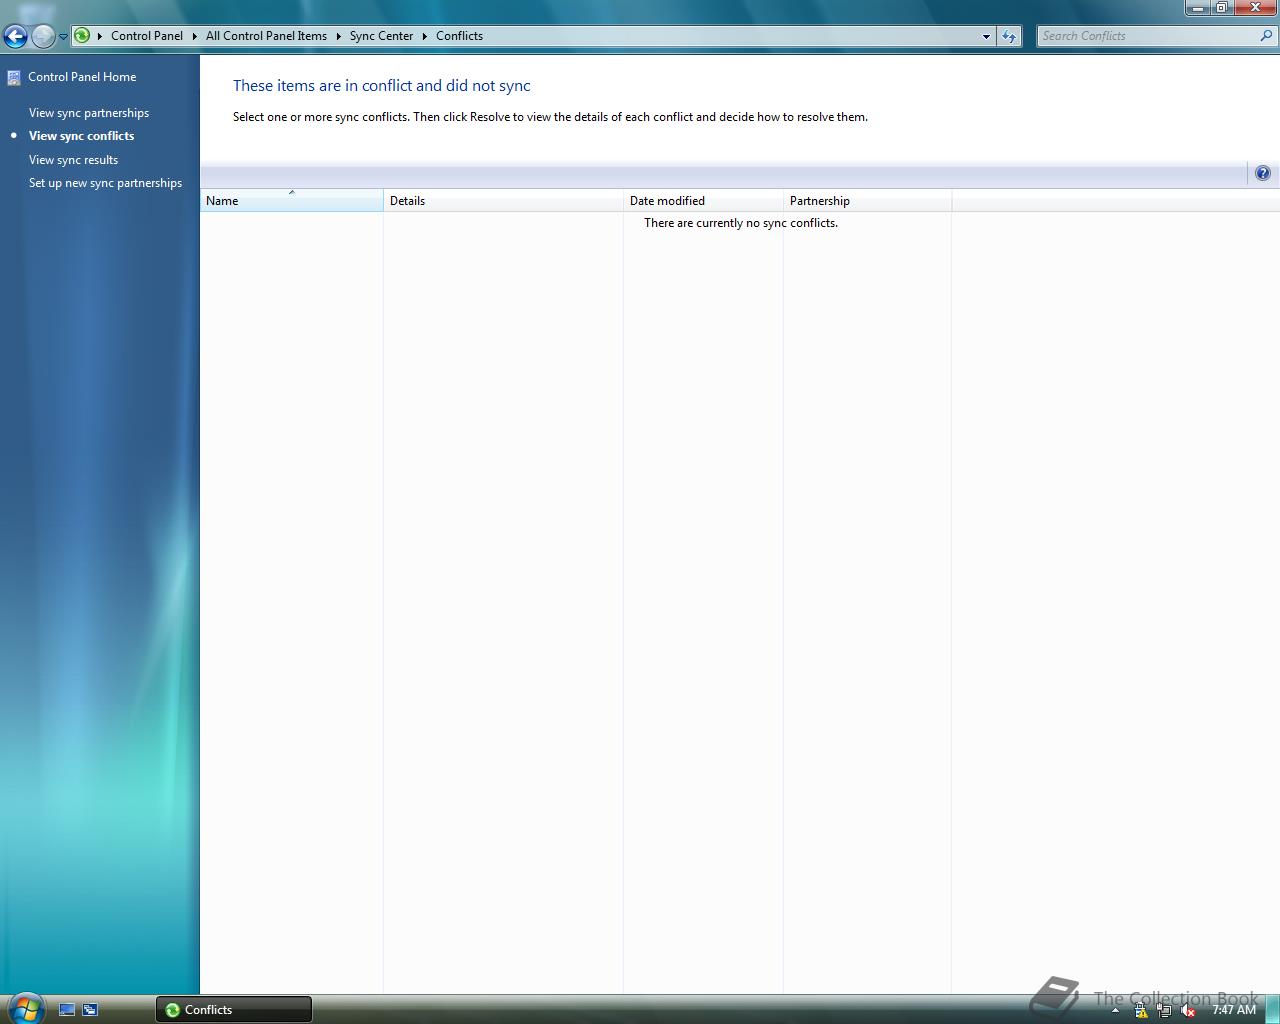
Task: Open the network tray icon
Action: coord(1164,1011)
